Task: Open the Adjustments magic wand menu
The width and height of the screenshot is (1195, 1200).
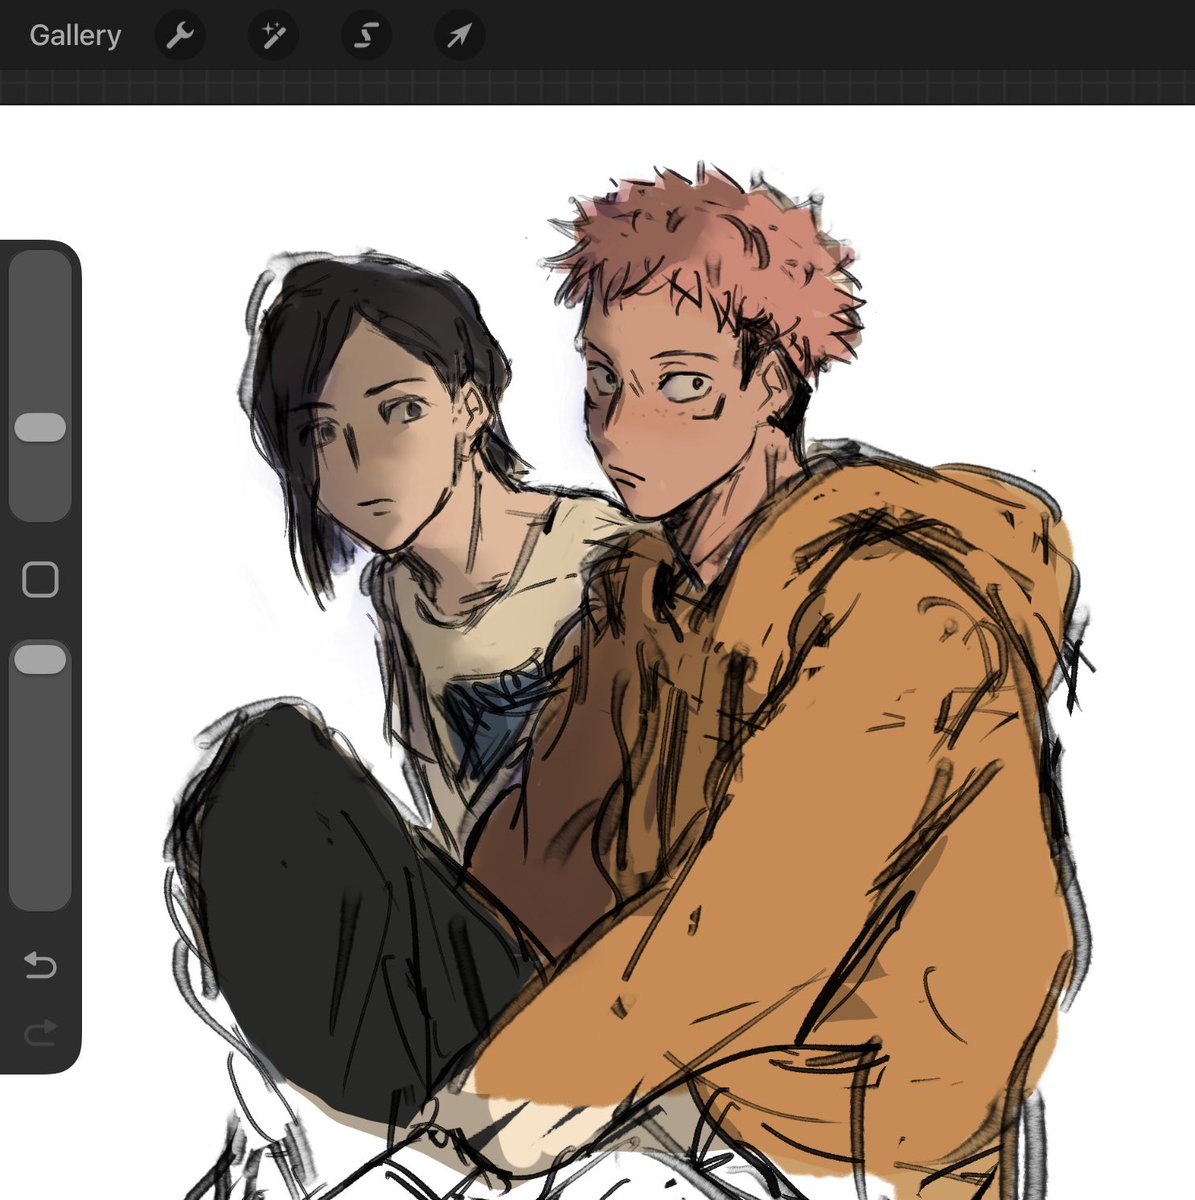Action: click(273, 36)
